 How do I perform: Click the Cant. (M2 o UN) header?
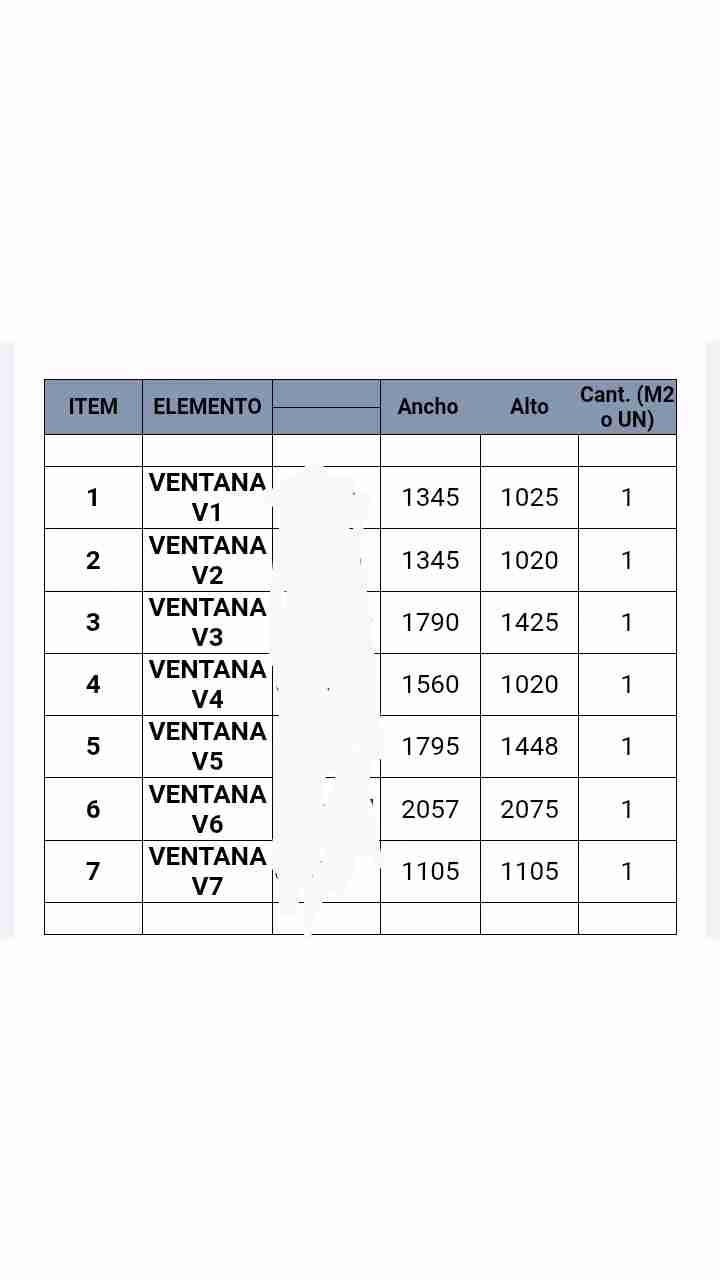point(627,407)
